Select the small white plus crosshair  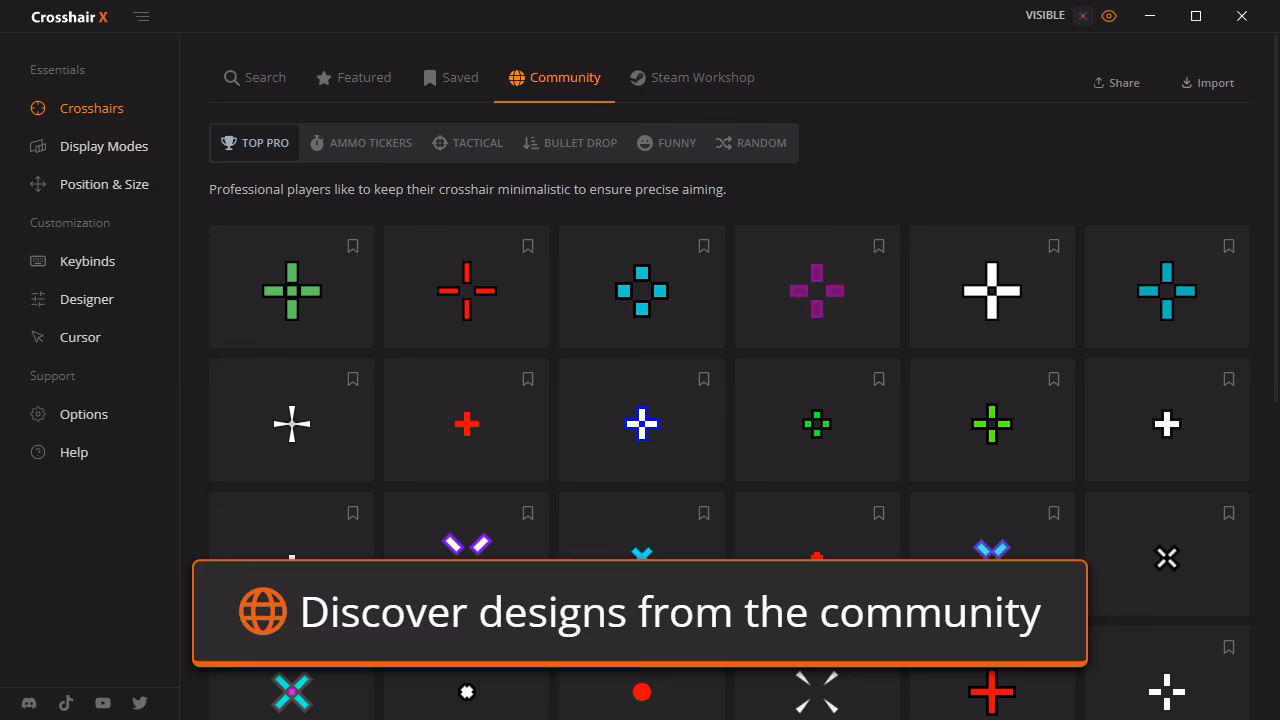click(1167, 424)
